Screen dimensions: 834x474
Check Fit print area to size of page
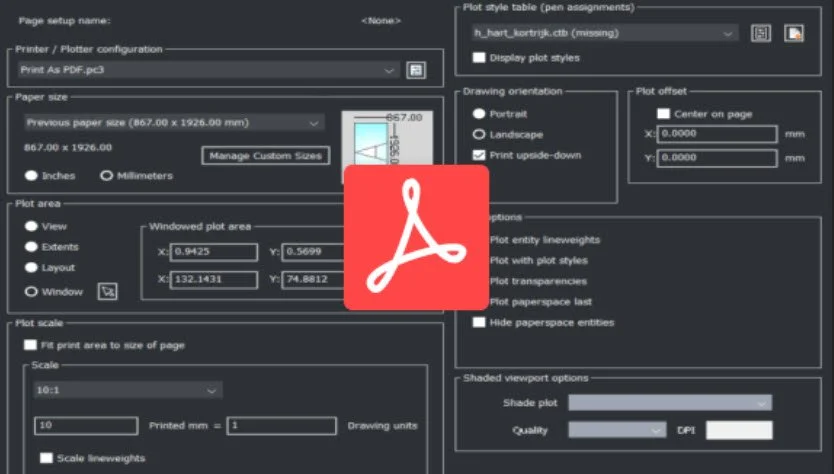pyautogui.click(x=30, y=345)
